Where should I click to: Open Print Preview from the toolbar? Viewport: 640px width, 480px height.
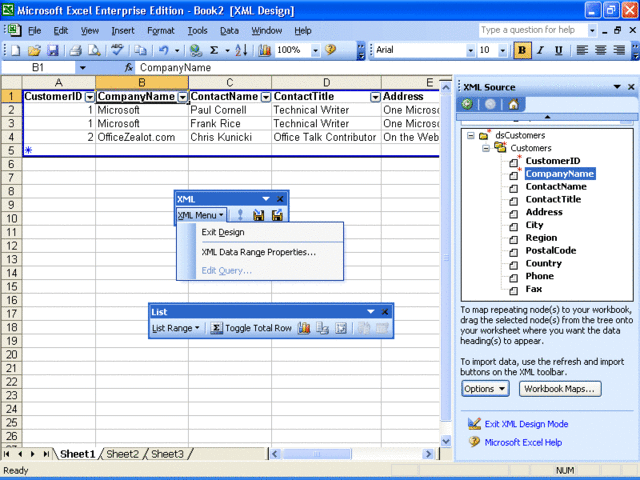(x=94, y=50)
